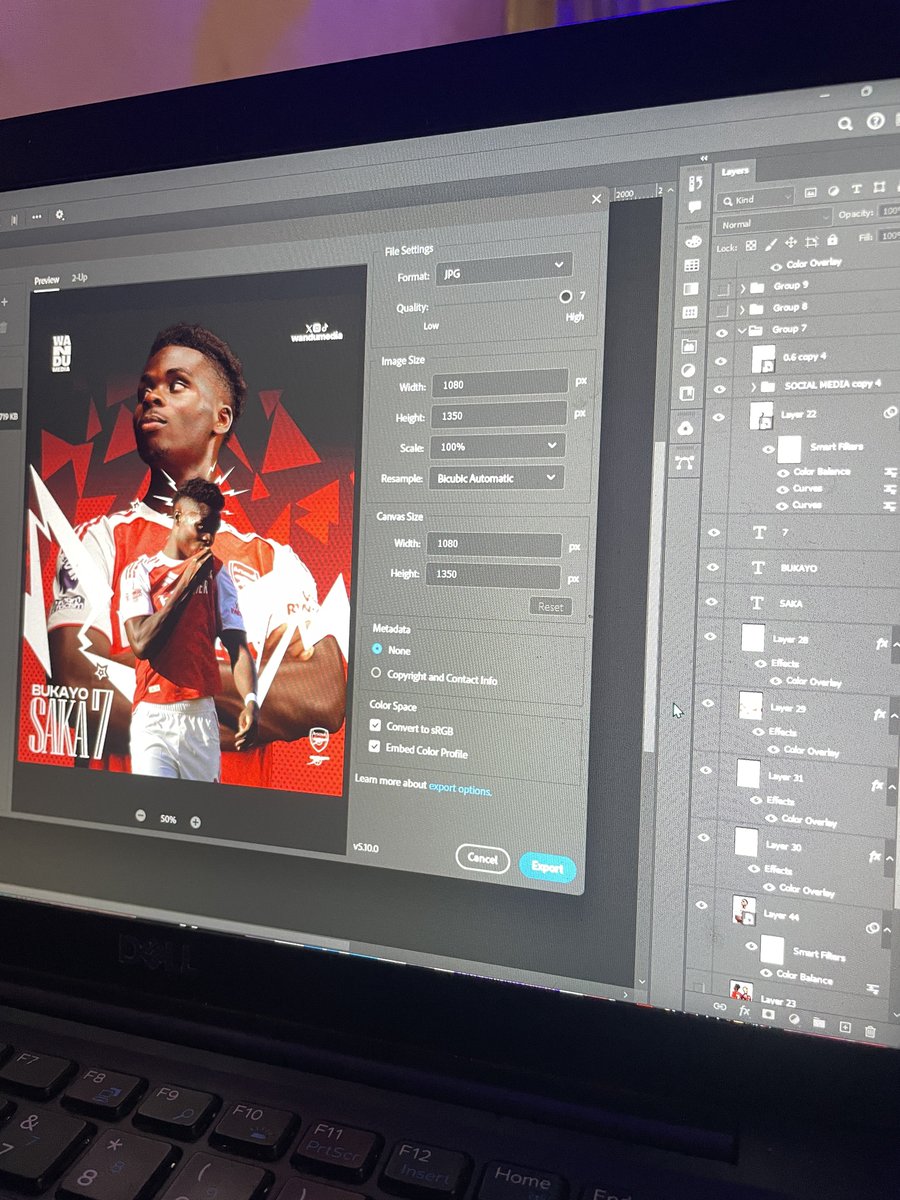Open the Adjustments panel icon
The image size is (900, 1200).
pyautogui.click(x=688, y=371)
